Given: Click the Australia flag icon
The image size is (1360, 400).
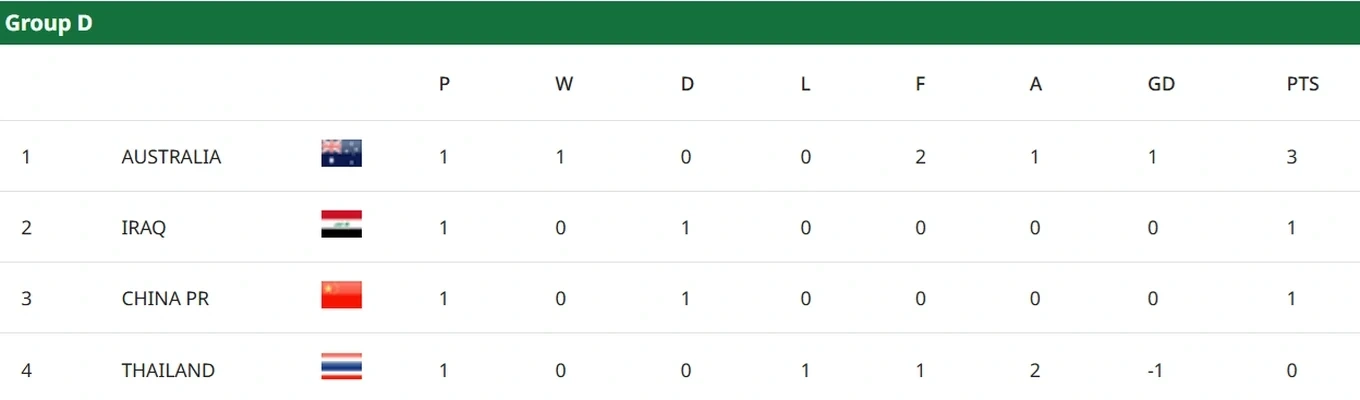Looking at the screenshot, I should tap(341, 153).
